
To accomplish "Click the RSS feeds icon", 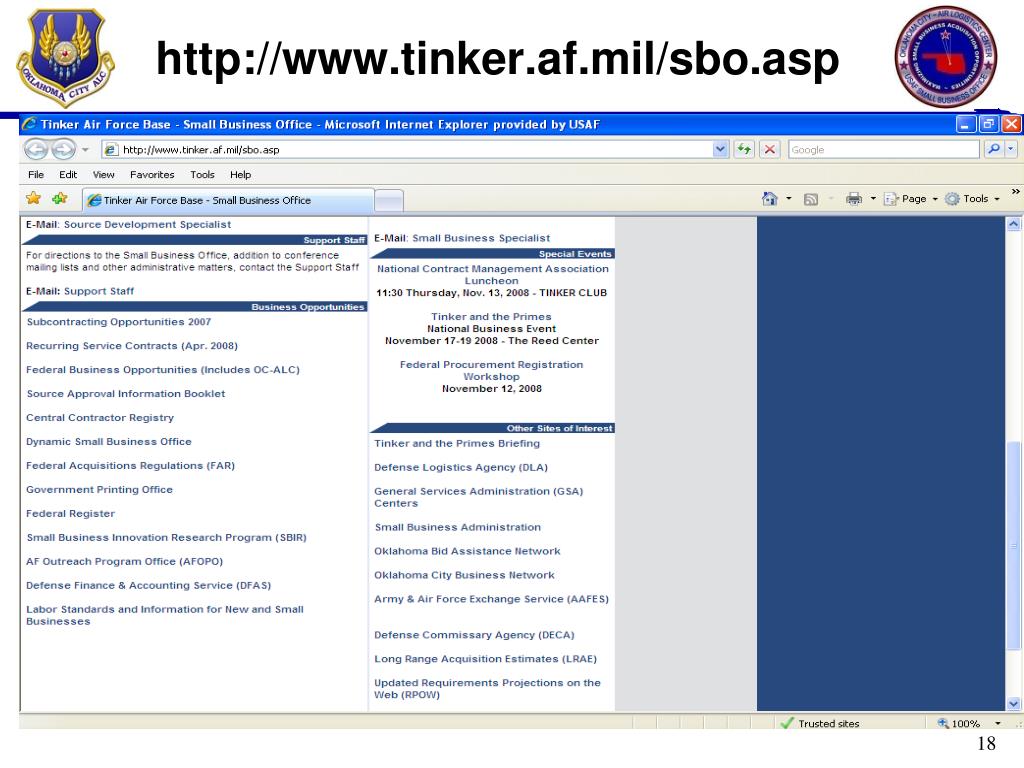I will [810, 199].
